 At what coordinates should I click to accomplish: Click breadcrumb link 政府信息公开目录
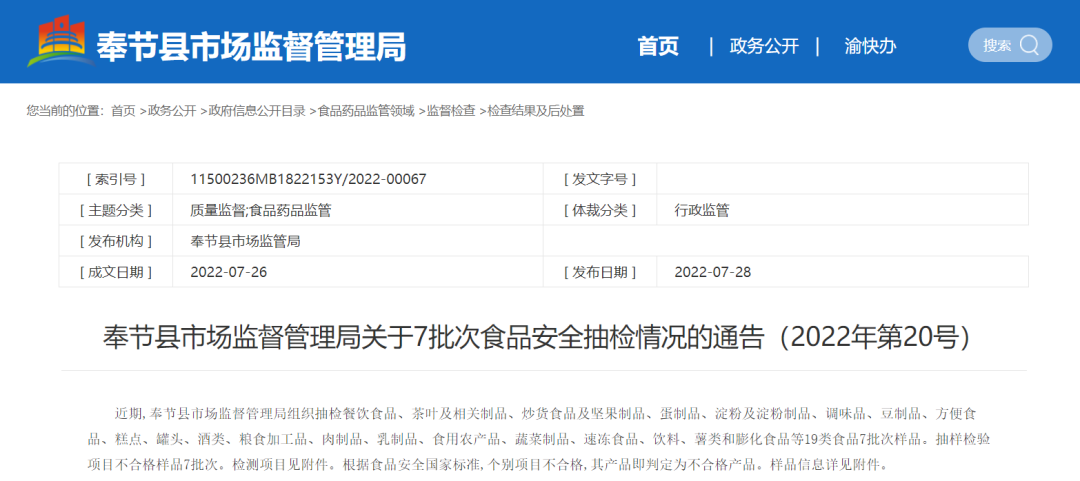257,111
